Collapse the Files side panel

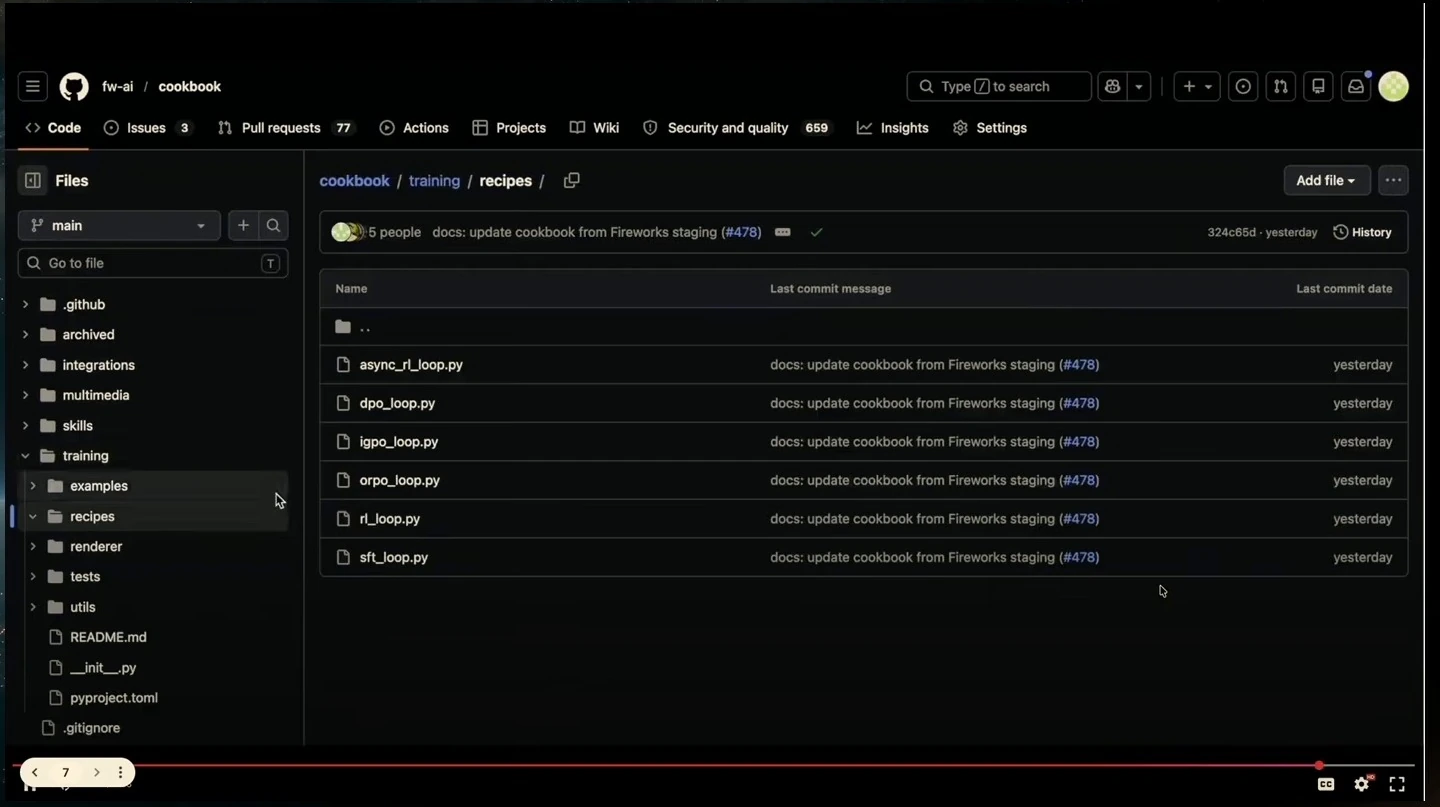click(x=33, y=181)
